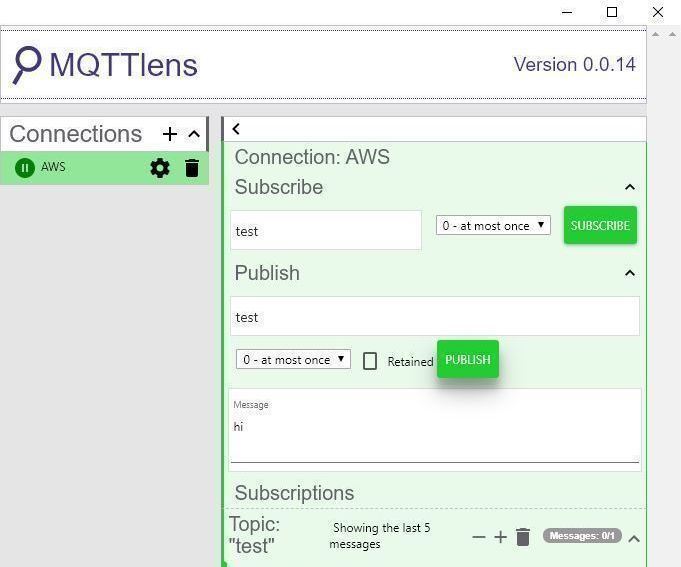Viewport: 681px width, 567px height.
Task: Click the Subscribe topic input field
Action: coord(326,231)
